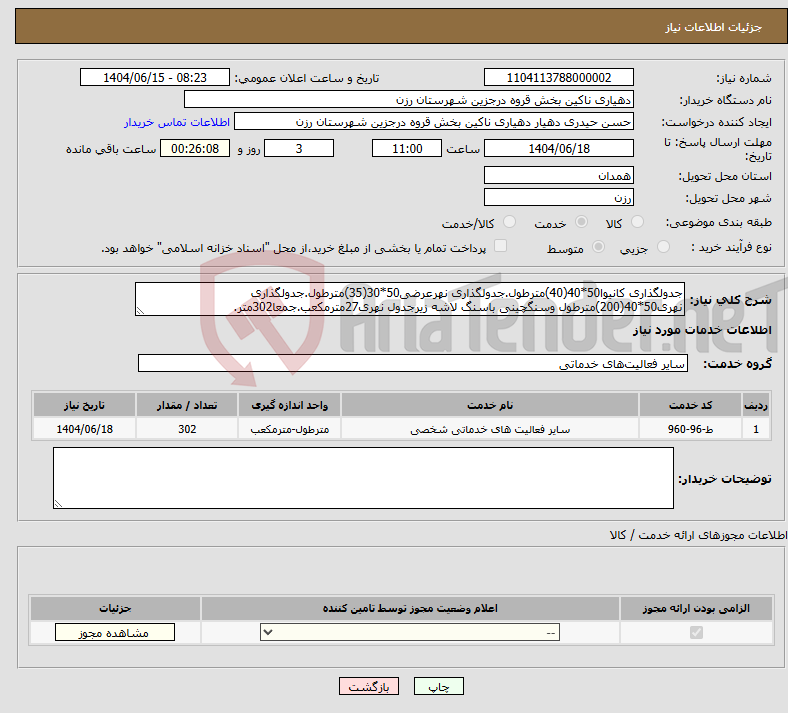Click the announcement date field 1404/06/15 - 08:23
The width and height of the screenshot is (788, 713).
click(155, 77)
